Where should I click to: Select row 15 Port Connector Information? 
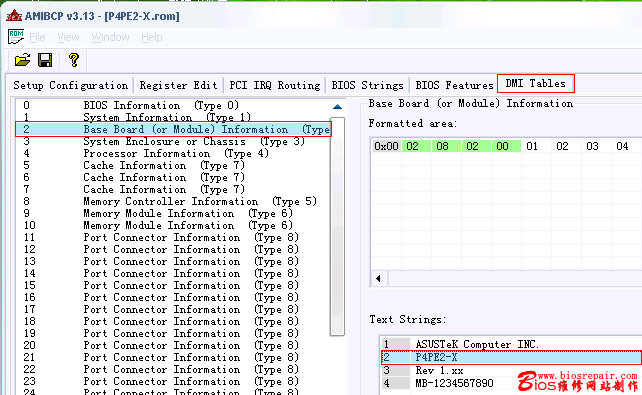[x=173, y=285]
